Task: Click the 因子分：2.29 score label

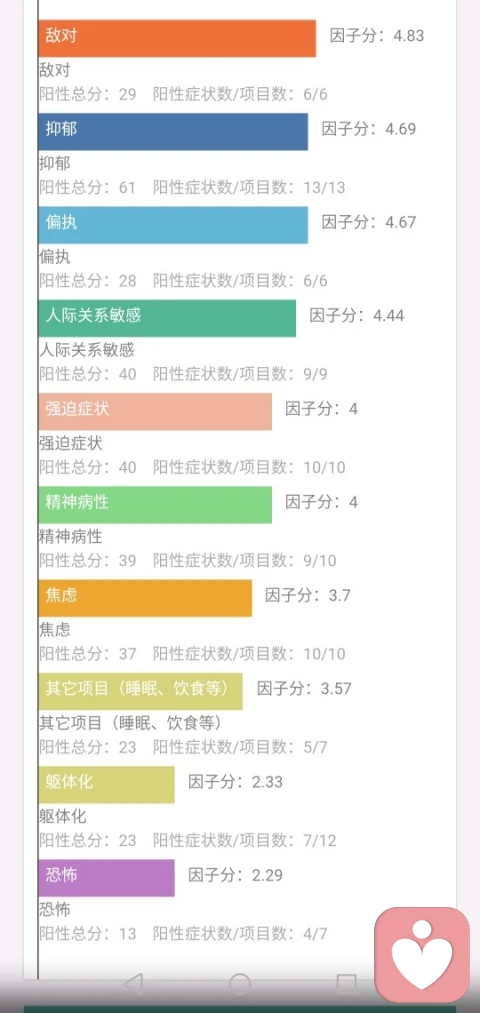Action: coord(235,875)
